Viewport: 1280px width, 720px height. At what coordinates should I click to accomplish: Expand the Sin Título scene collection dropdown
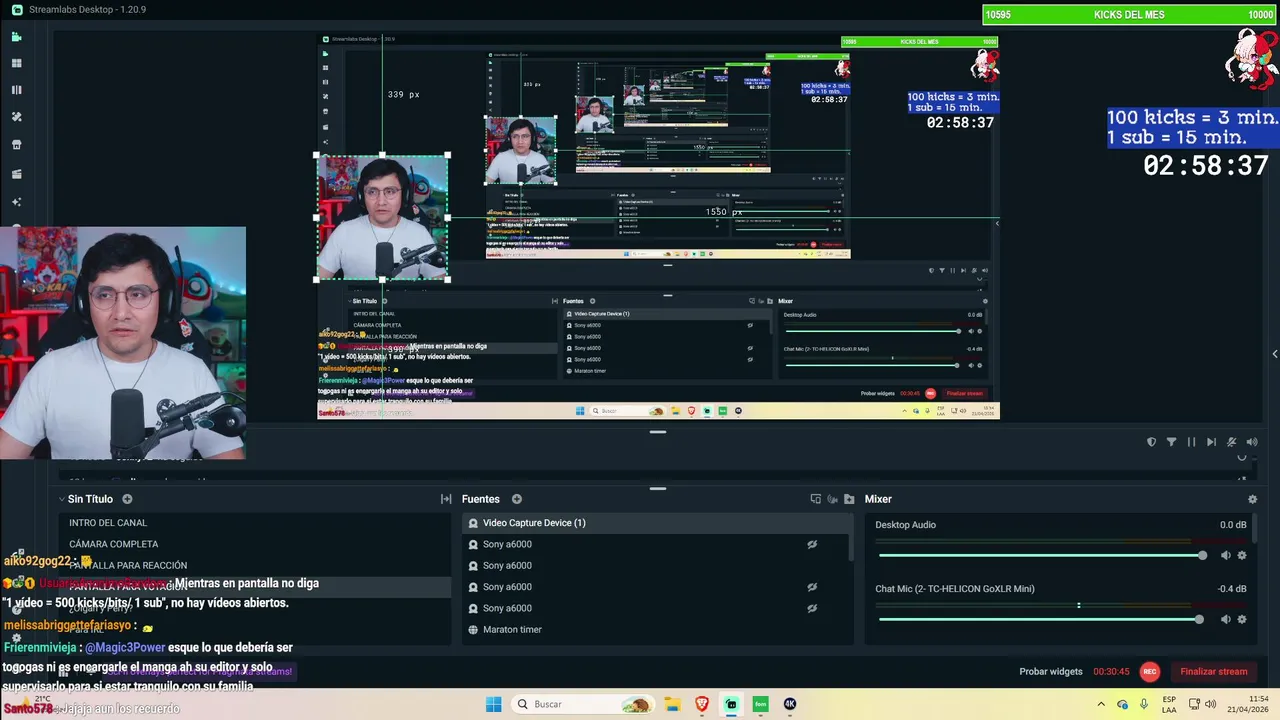(62, 499)
